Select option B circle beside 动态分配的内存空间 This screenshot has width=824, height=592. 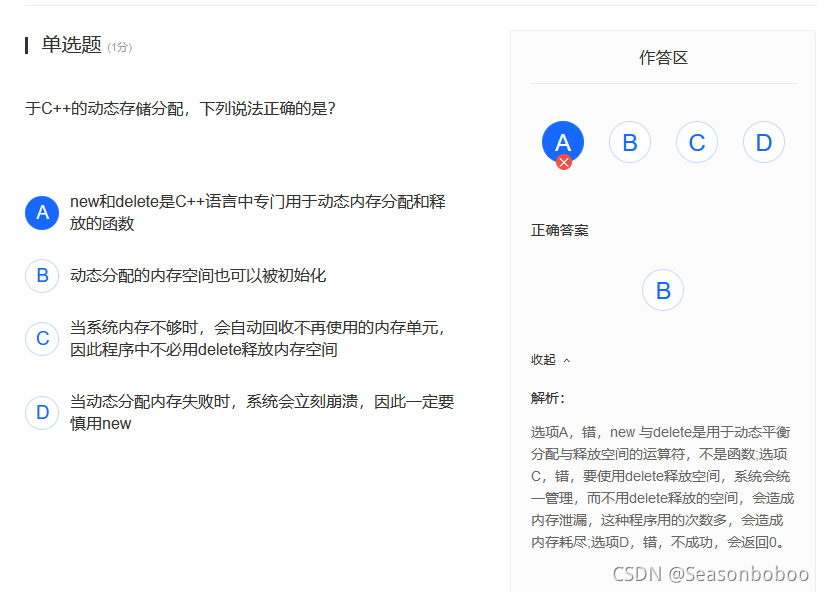click(x=42, y=276)
